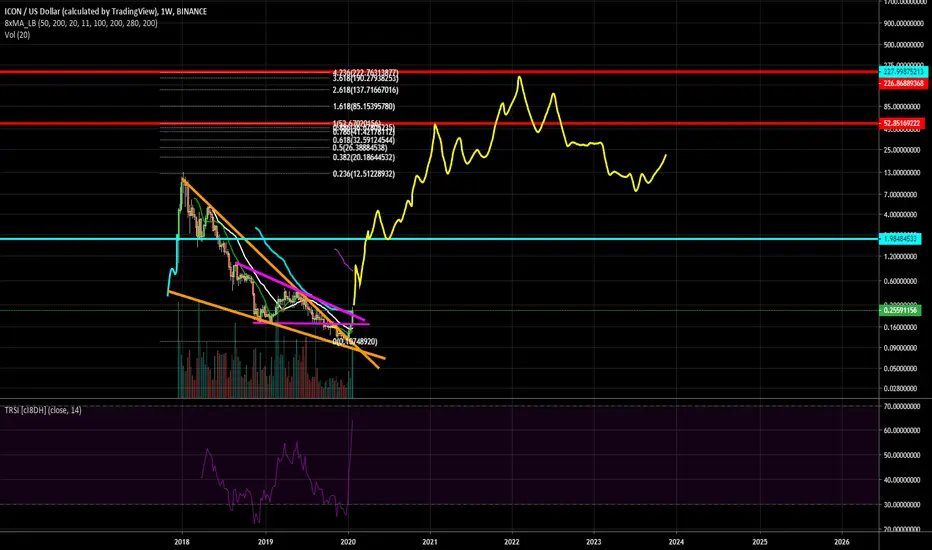Select the green 0.25591156 current price label
This screenshot has width=932, height=550.
pyautogui.click(x=900, y=310)
